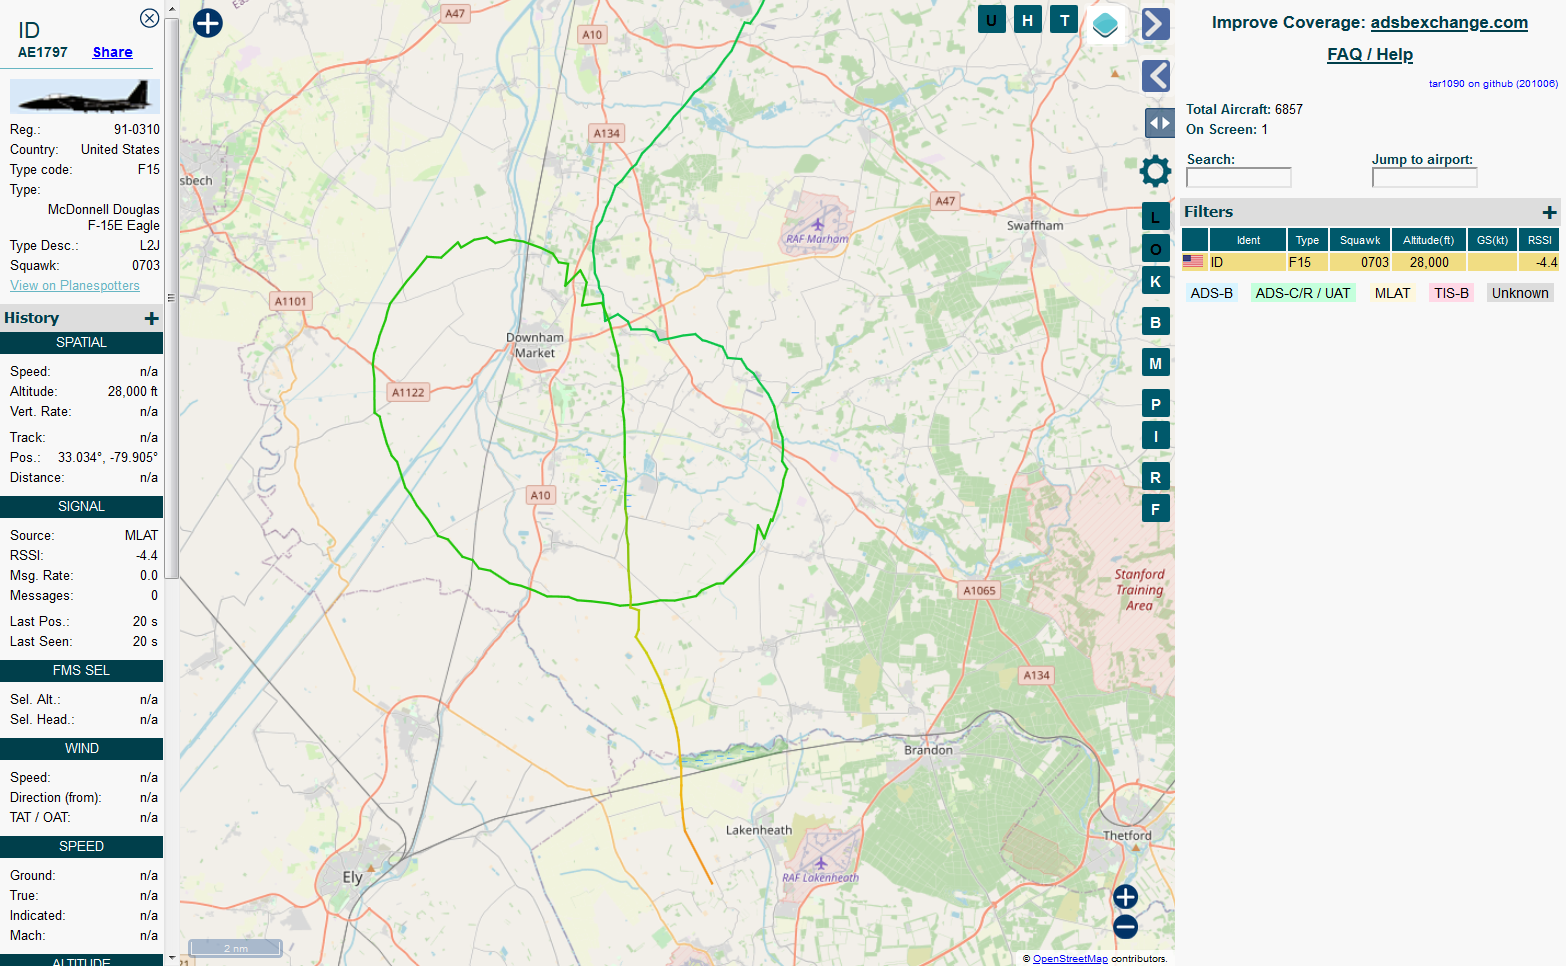This screenshot has width=1566, height=966.
Task: Sort table by Type column
Action: (1307, 240)
